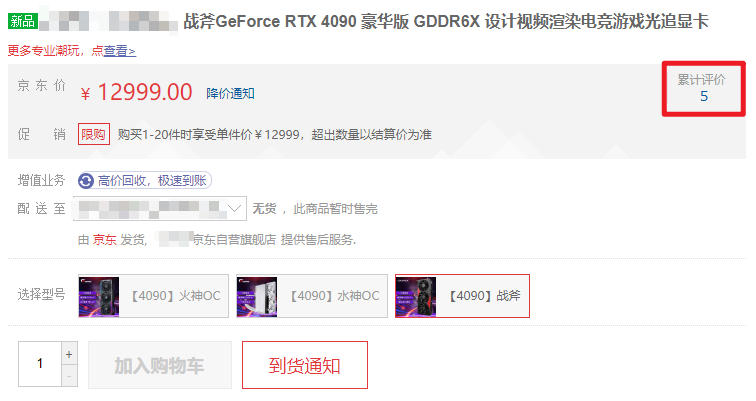Open the 降价通知 price-drop alert link
This screenshot has width=756, height=401.
(x=230, y=94)
